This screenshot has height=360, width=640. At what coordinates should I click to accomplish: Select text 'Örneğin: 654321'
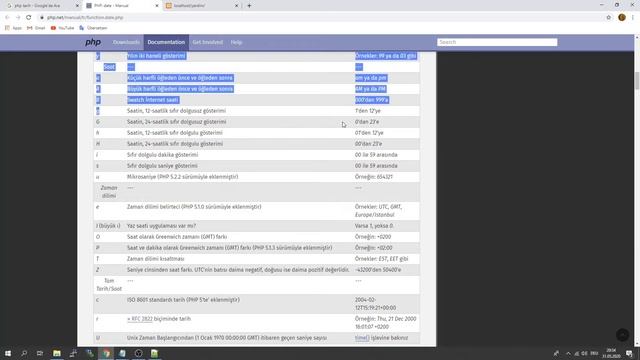(374, 177)
